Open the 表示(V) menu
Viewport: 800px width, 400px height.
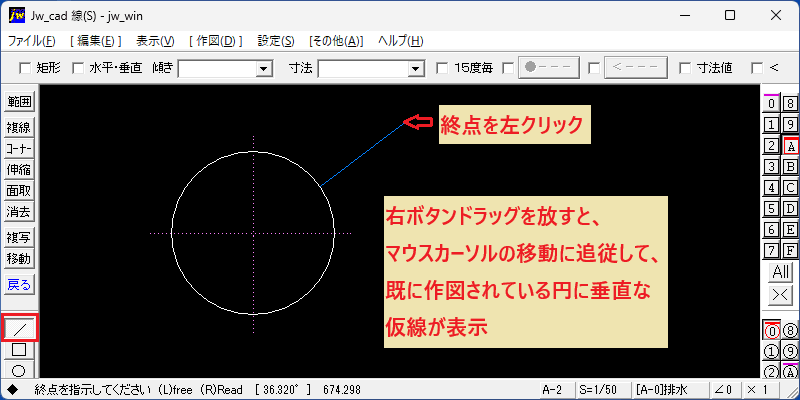155,41
